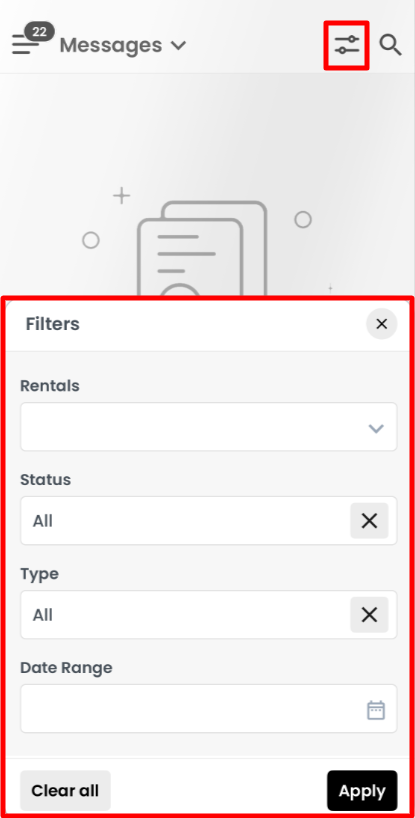Screen dimensions: 415x818
Task: Apply the selected filters
Action: 362,791
